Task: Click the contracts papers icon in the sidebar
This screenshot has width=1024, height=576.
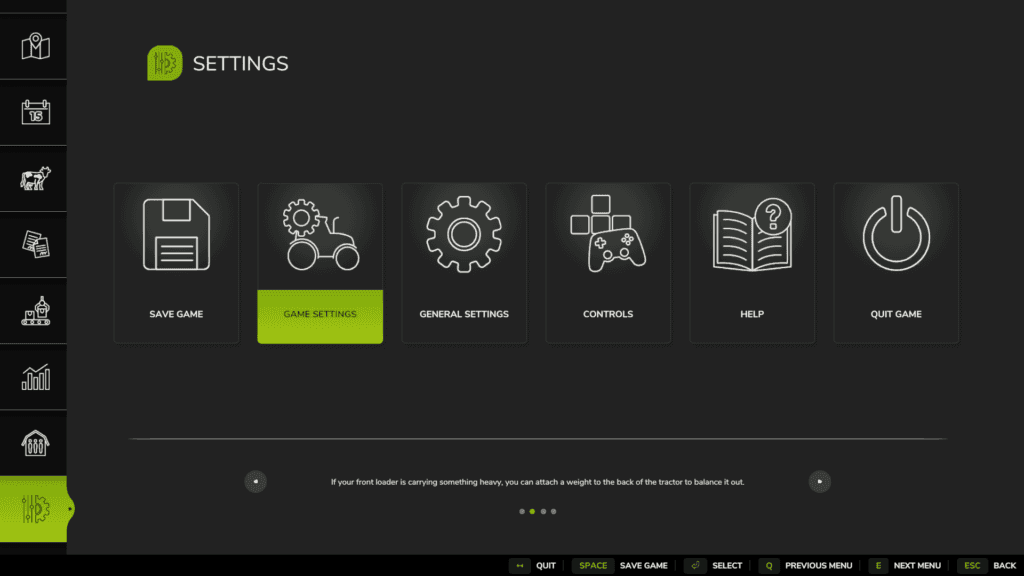Action: point(33,244)
